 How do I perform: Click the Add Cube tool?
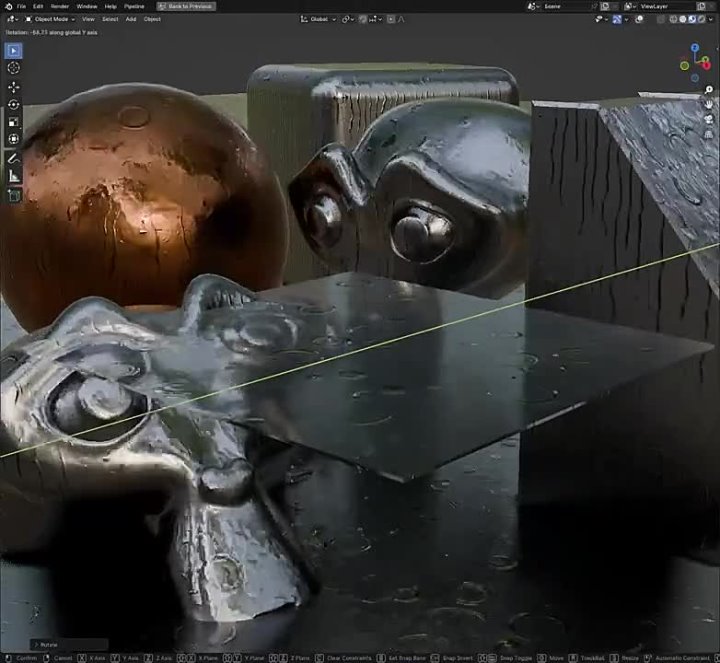tap(14, 196)
